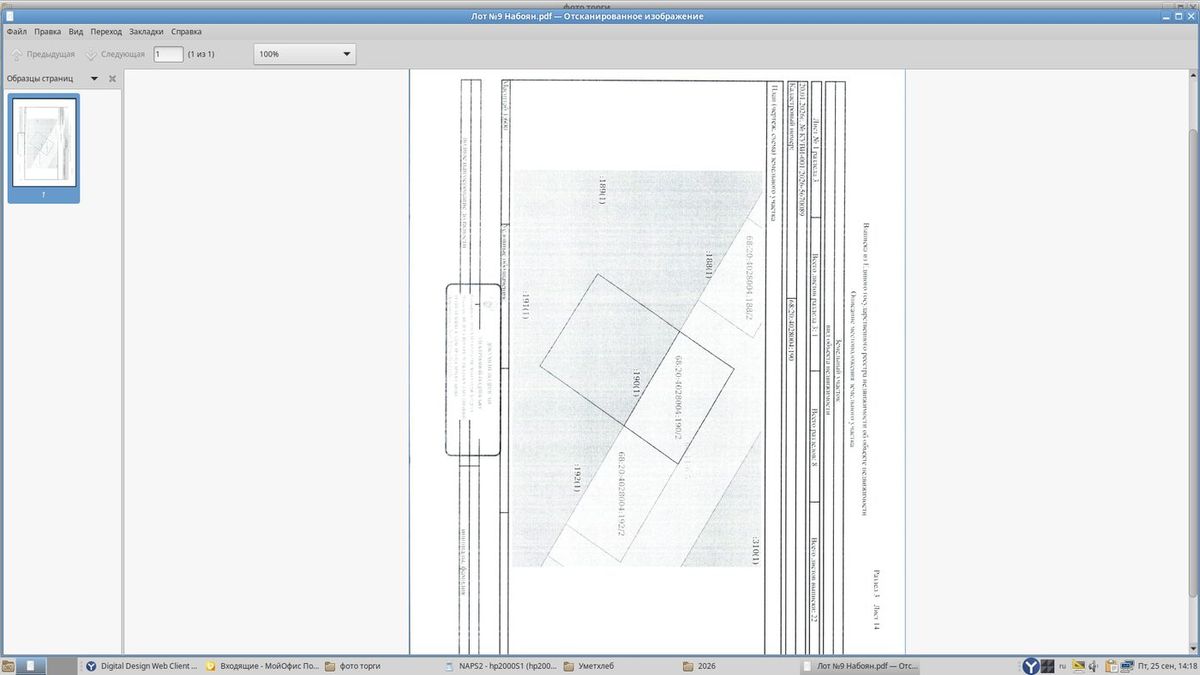Open the Вид menu
This screenshot has height=675, width=1200.
[x=76, y=31]
